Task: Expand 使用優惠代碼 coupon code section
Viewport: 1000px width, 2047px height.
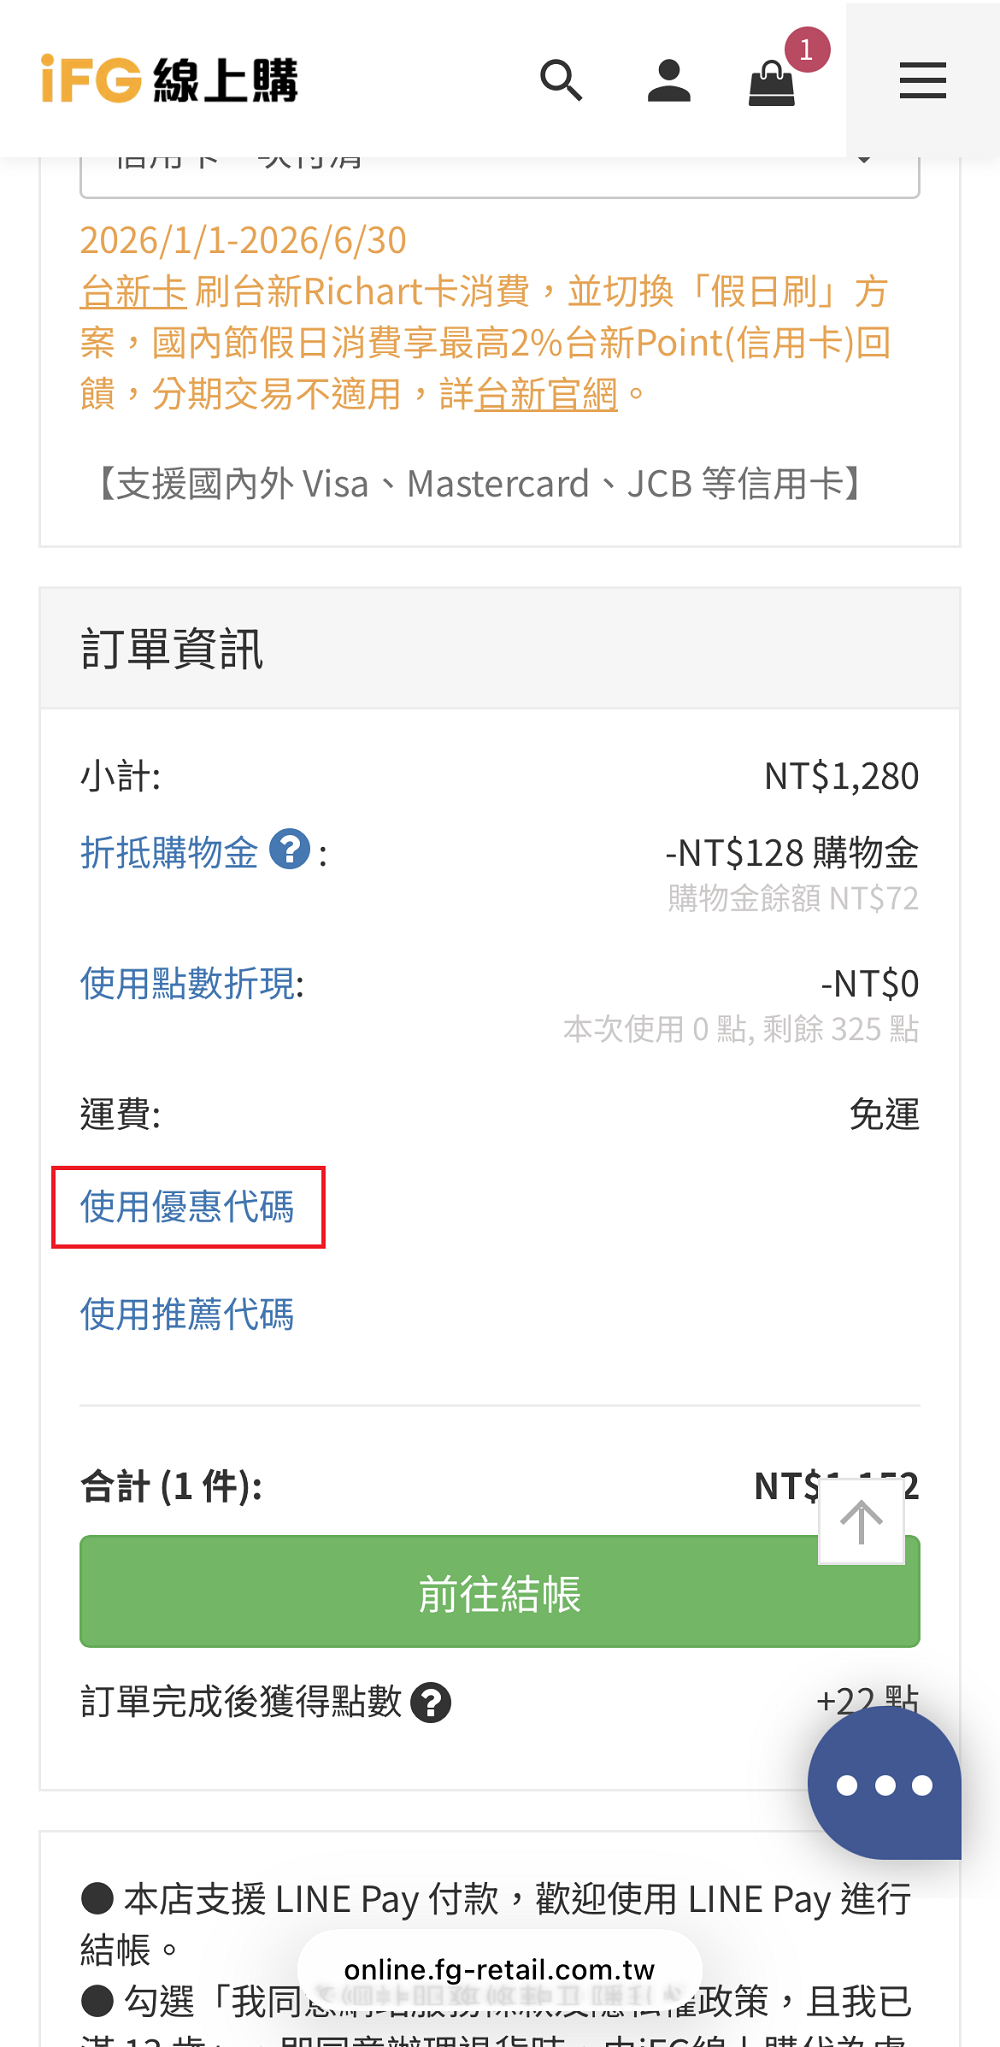Action: 187,1207
